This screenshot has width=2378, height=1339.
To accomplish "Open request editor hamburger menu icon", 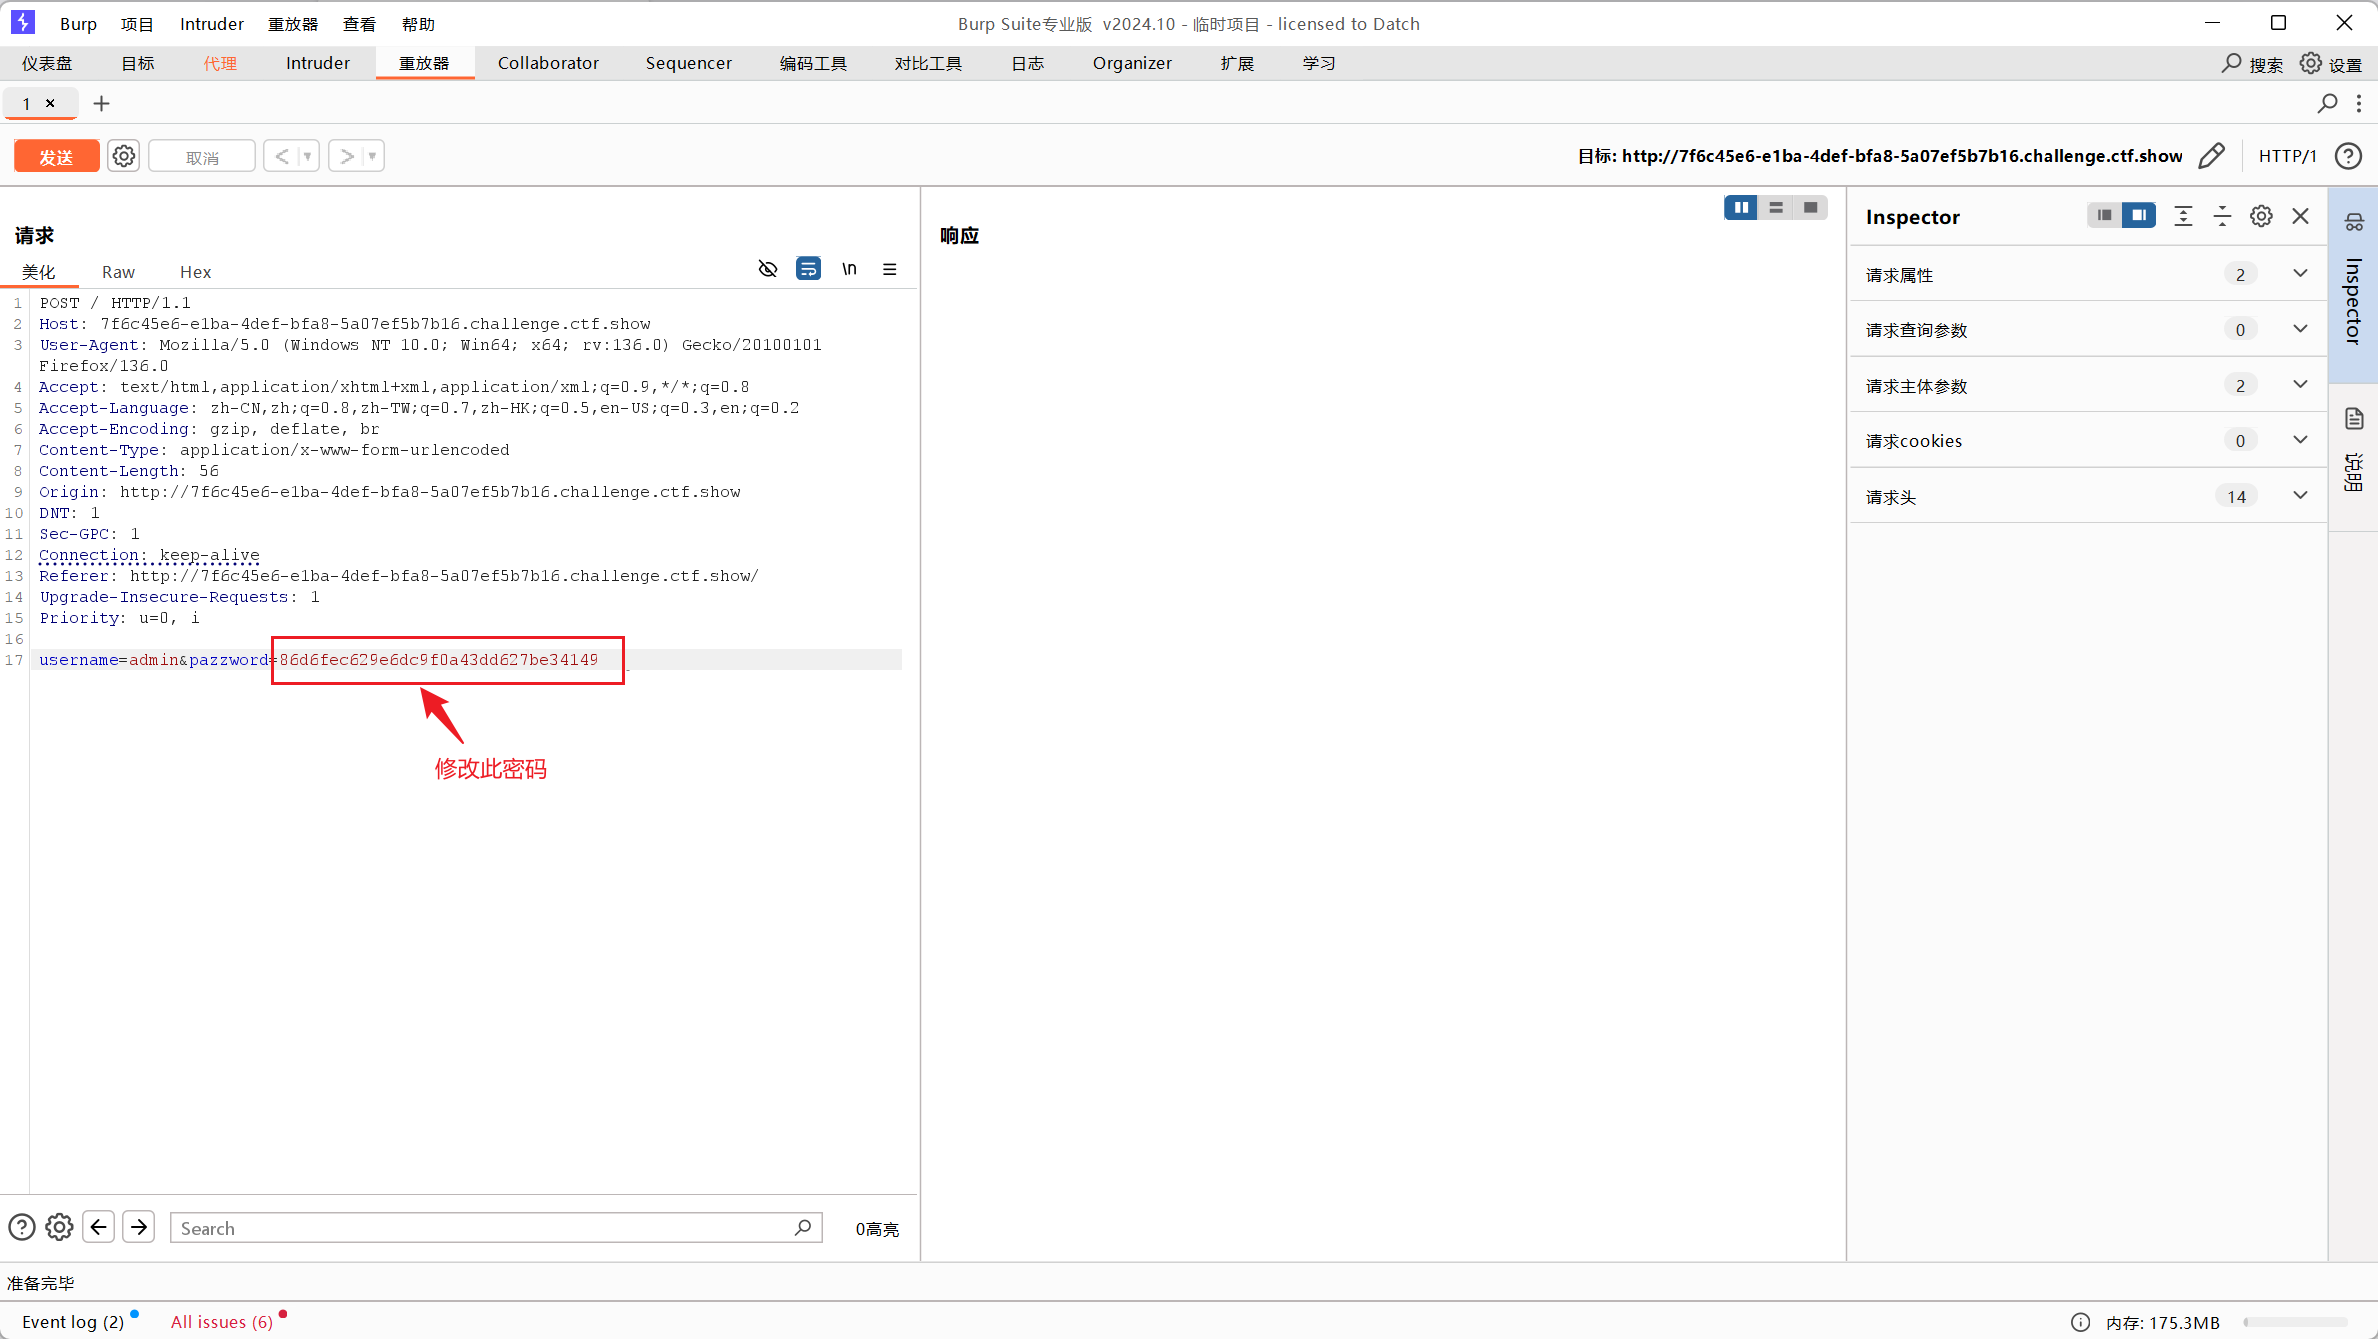I will (x=889, y=269).
